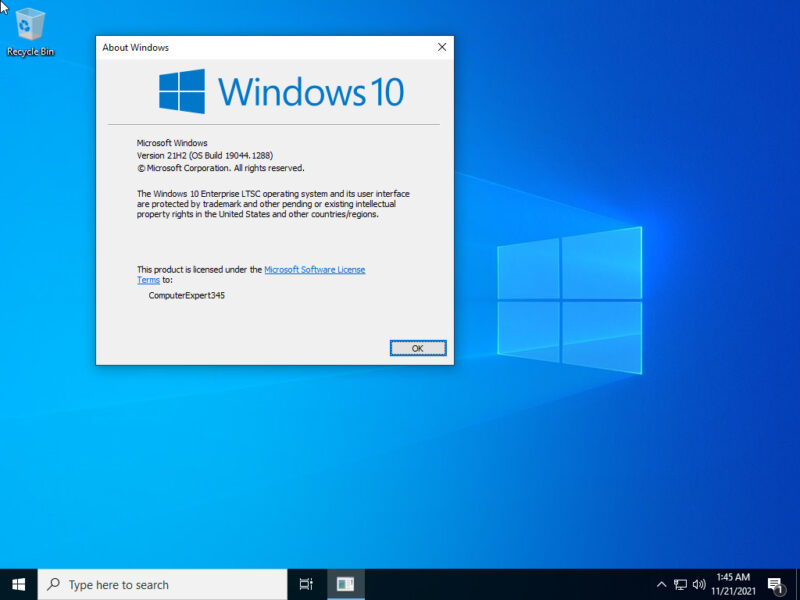Click the volume speaker icon
The height and width of the screenshot is (600, 800).
(x=700, y=584)
